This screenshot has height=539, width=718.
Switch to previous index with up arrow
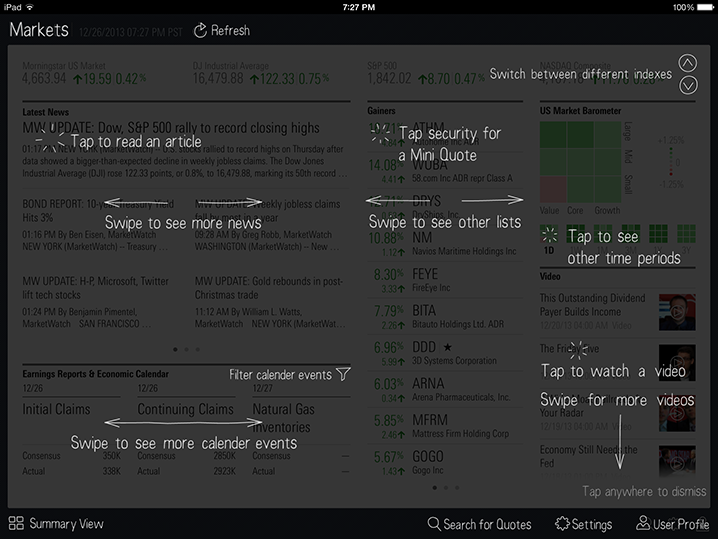(688, 63)
